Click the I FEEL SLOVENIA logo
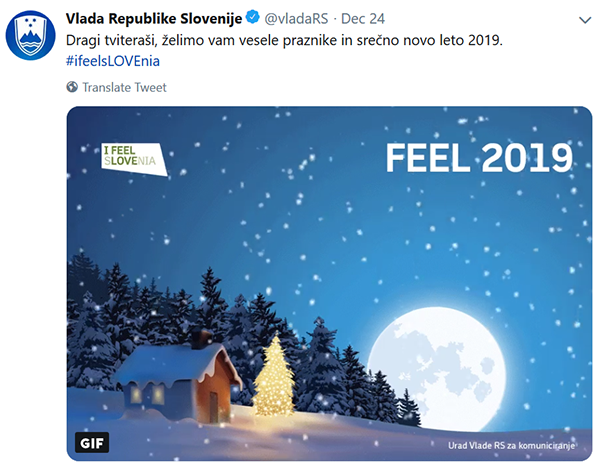Viewport: 600px width, 473px height. (135, 155)
